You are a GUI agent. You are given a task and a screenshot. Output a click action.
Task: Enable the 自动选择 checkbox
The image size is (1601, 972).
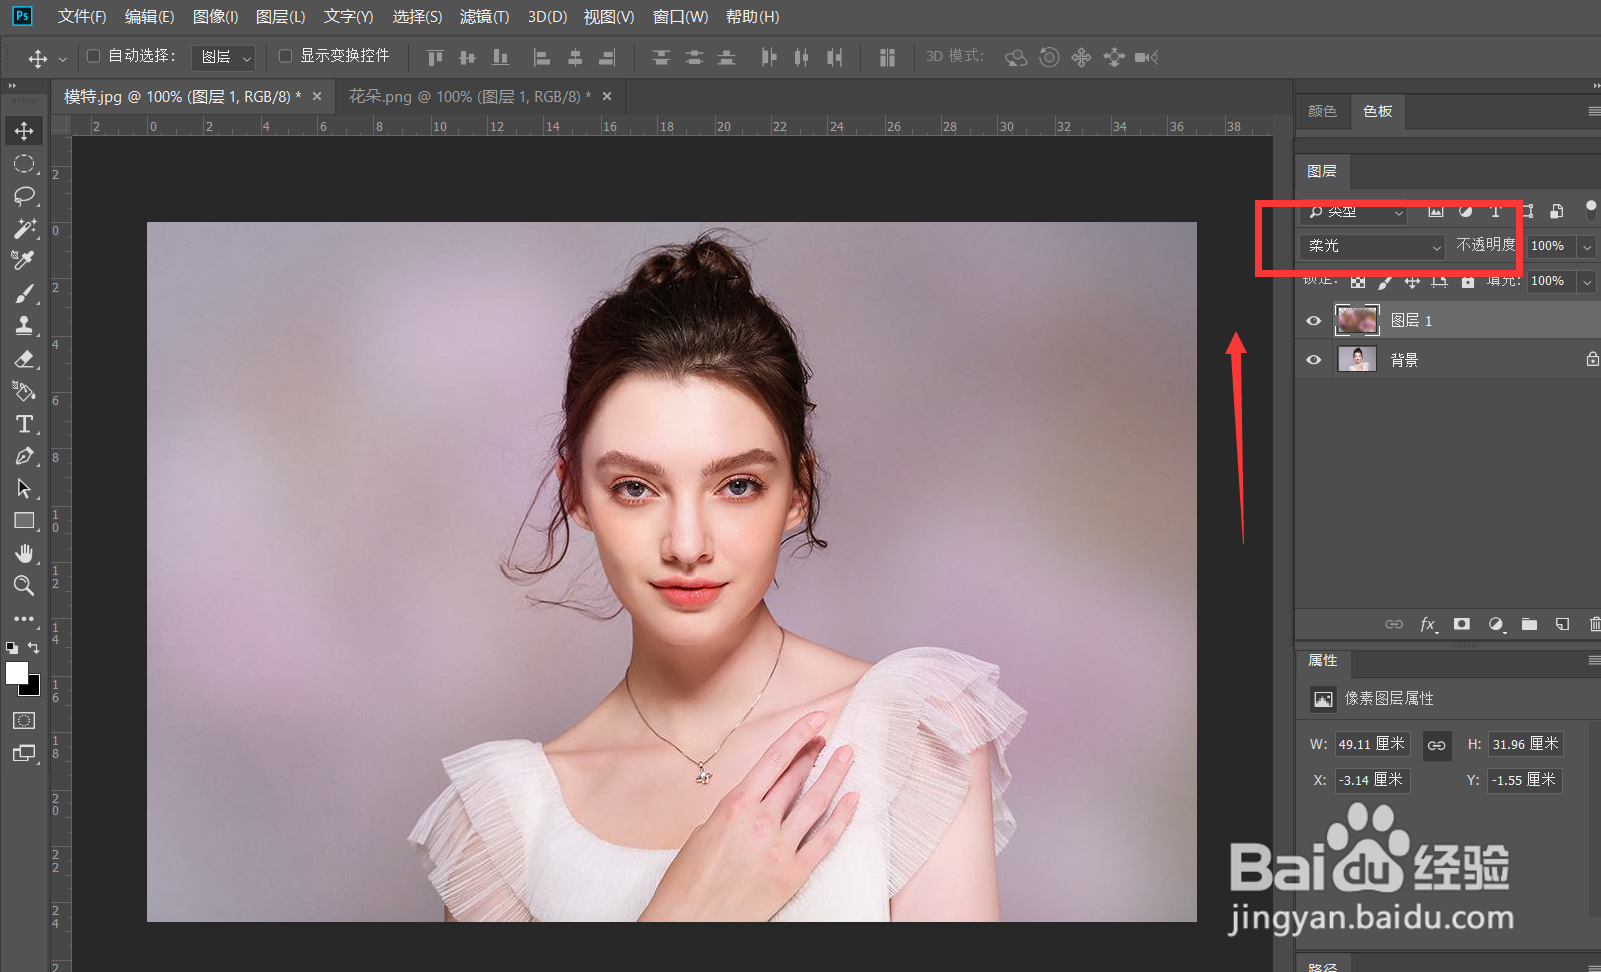94,56
